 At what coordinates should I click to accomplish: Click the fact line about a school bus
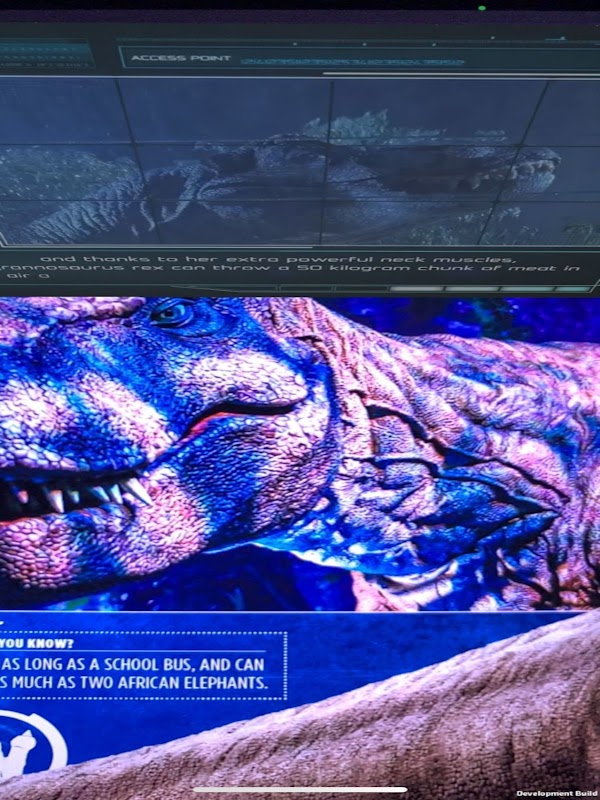pos(133,665)
